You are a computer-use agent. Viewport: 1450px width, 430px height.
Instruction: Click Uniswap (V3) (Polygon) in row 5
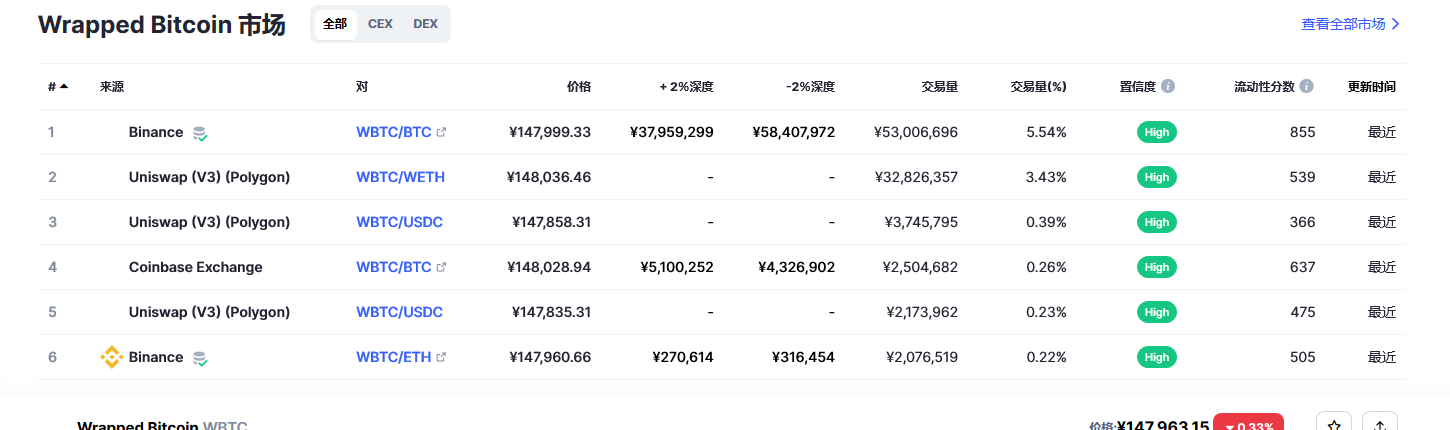[209, 312]
